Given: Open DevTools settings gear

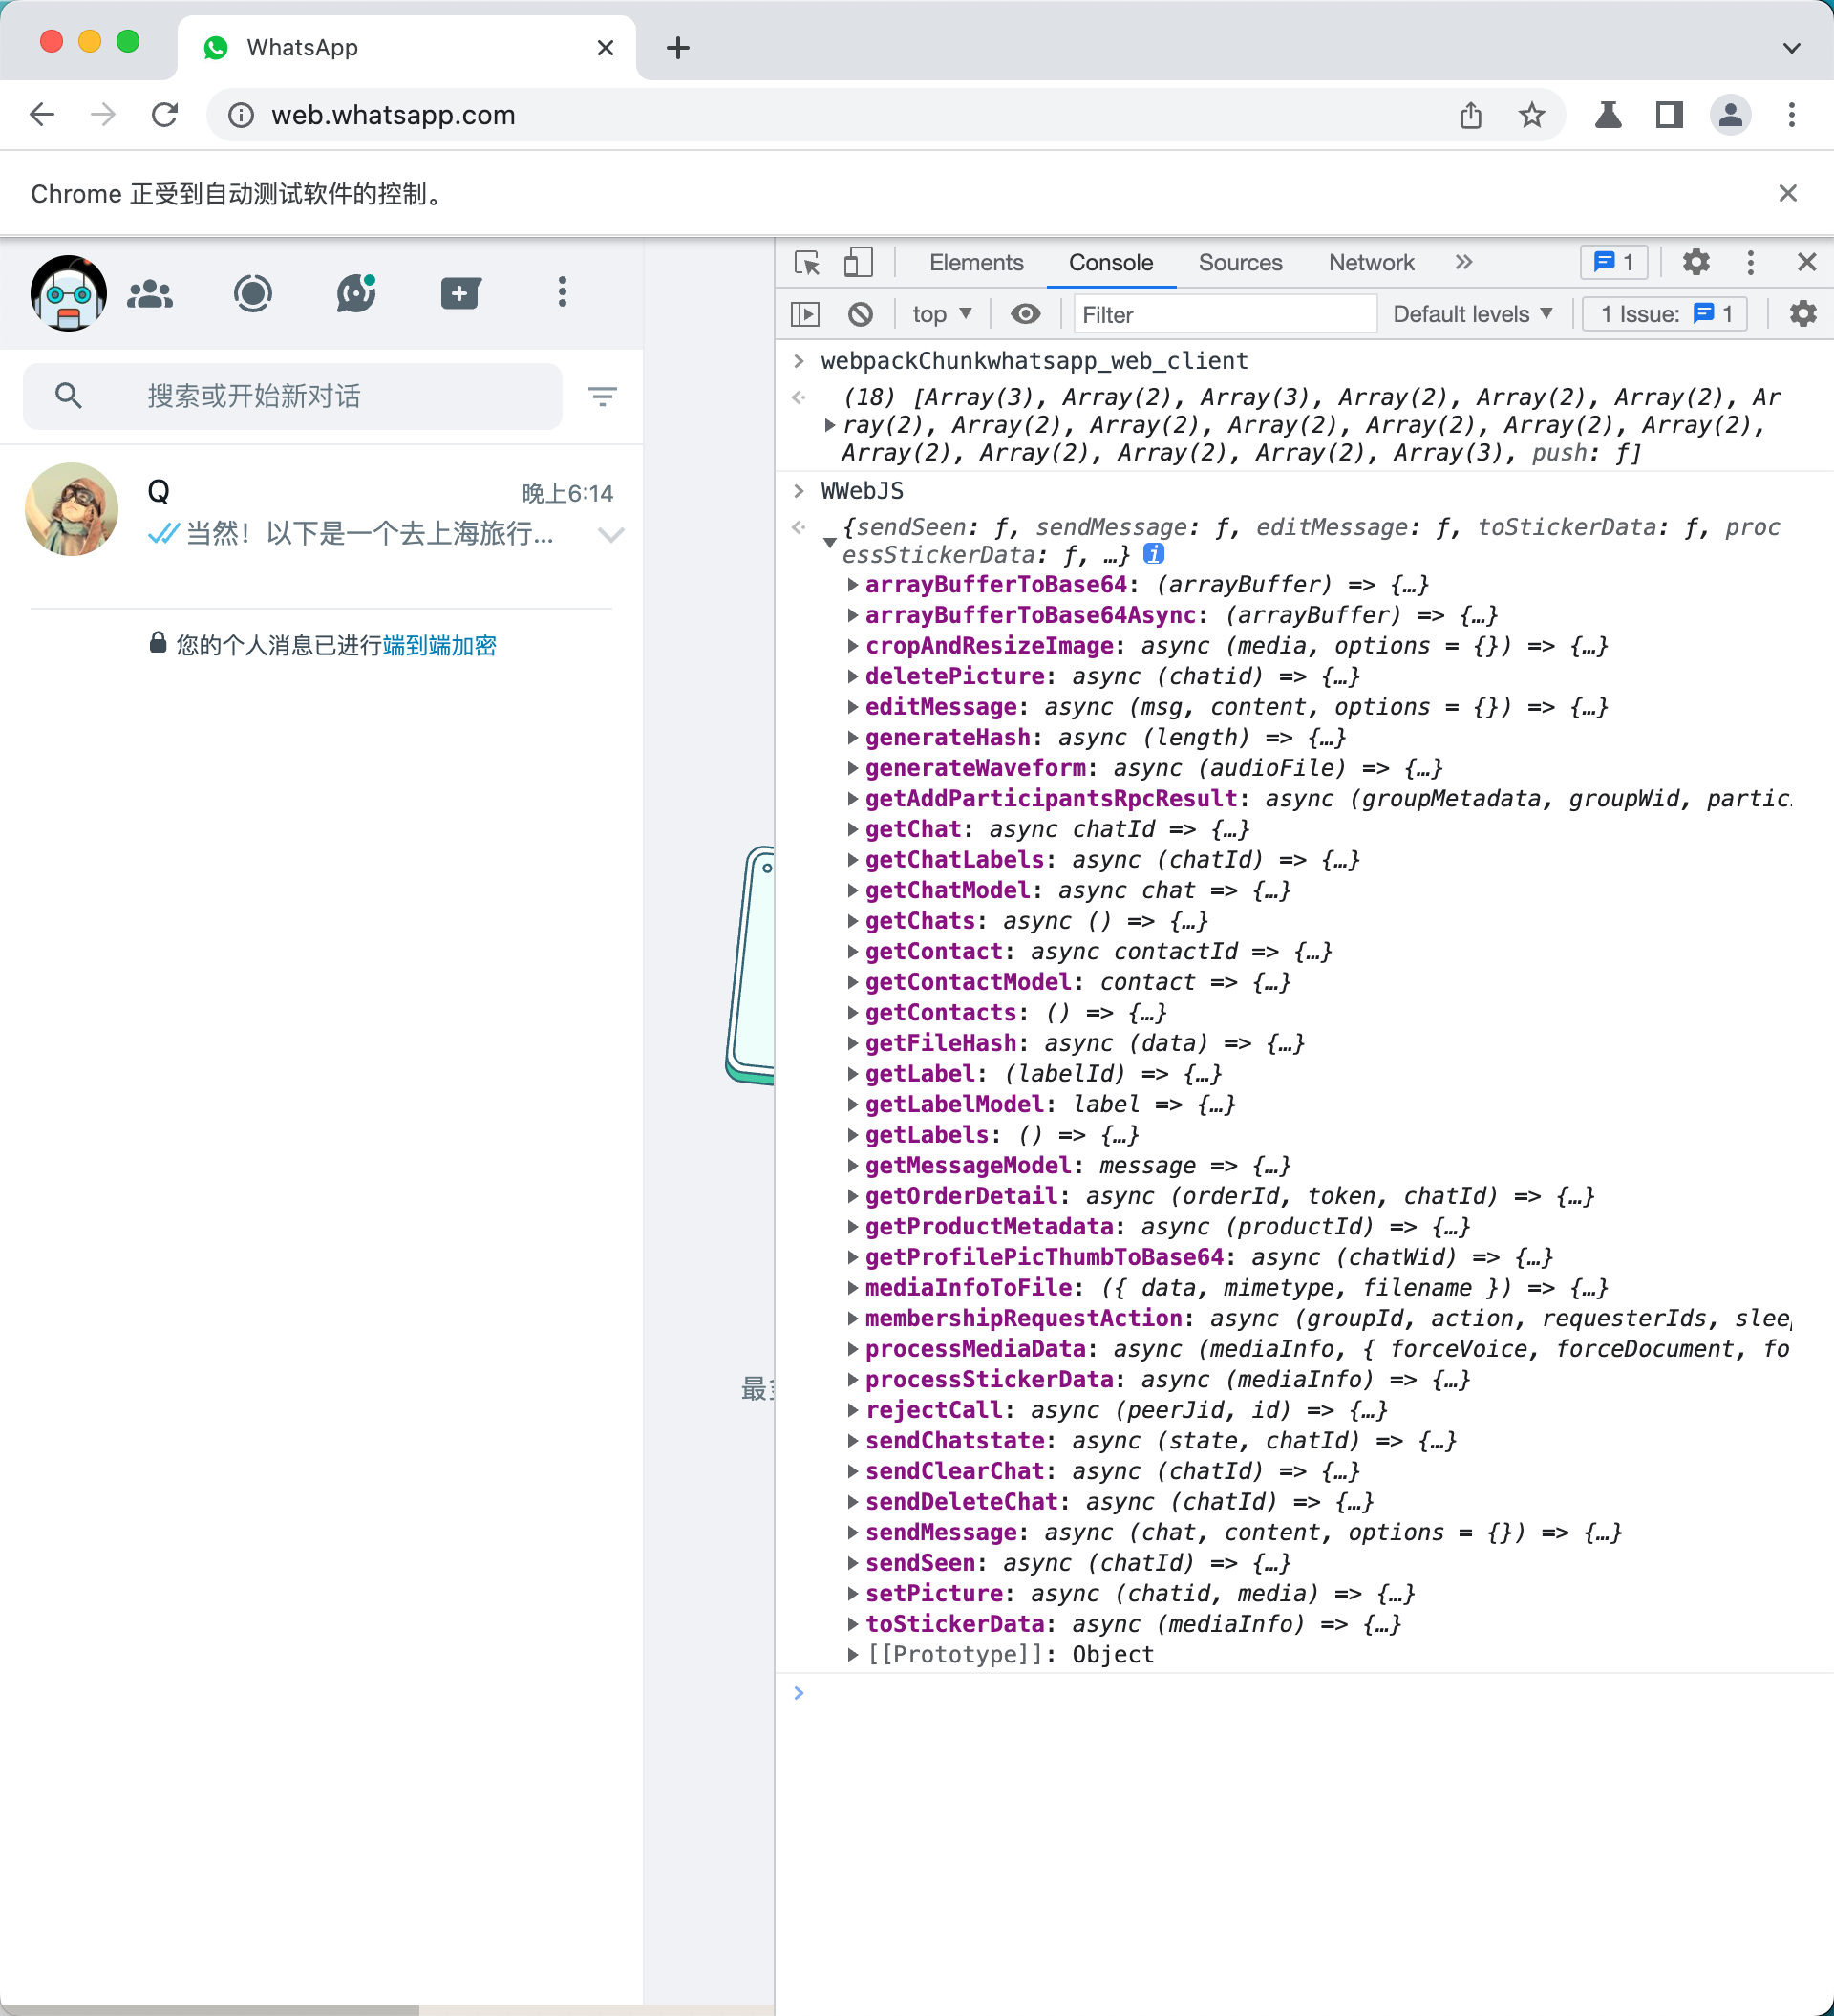Looking at the screenshot, I should pyautogui.click(x=1696, y=262).
